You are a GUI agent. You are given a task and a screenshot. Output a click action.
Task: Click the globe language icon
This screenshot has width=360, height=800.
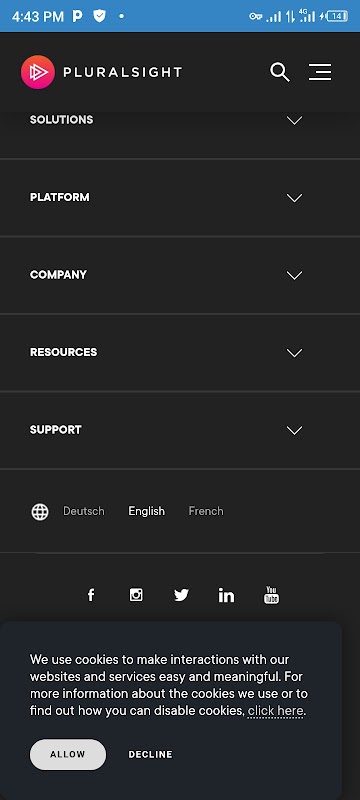(x=40, y=511)
